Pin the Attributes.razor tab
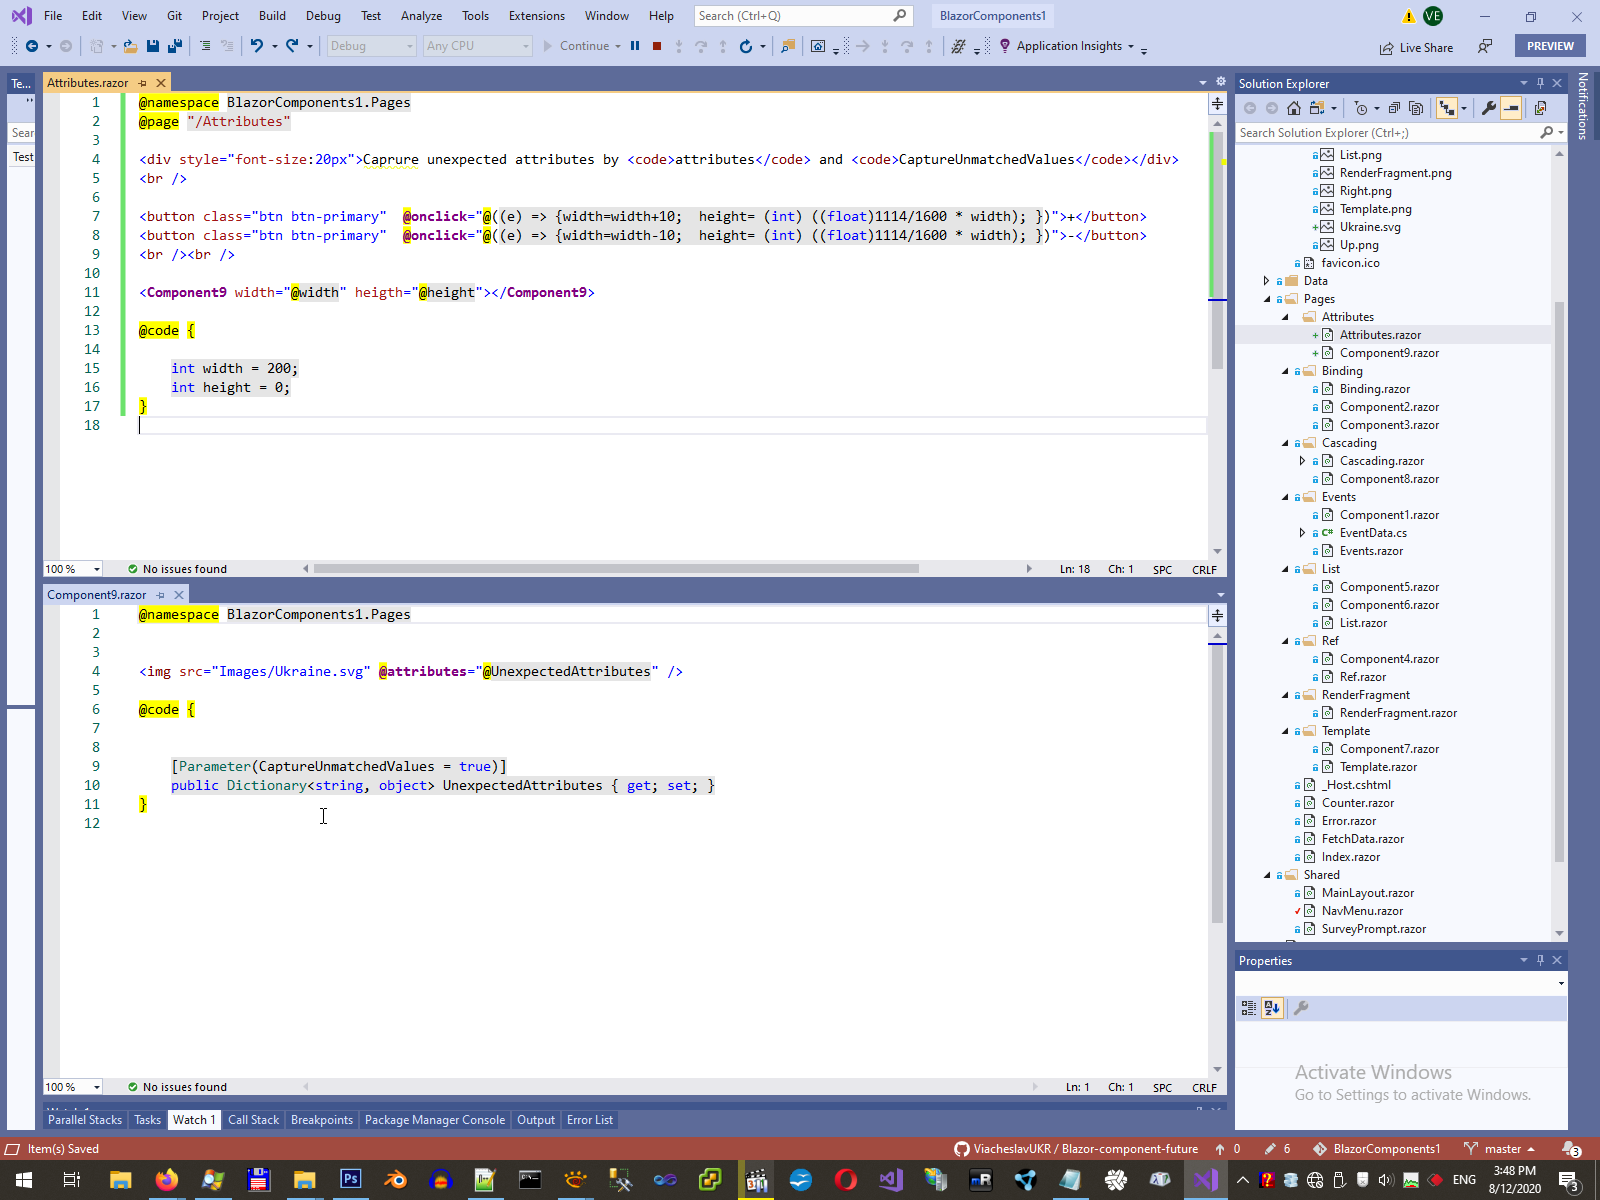The width and height of the screenshot is (1600, 1200). [x=143, y=83]
